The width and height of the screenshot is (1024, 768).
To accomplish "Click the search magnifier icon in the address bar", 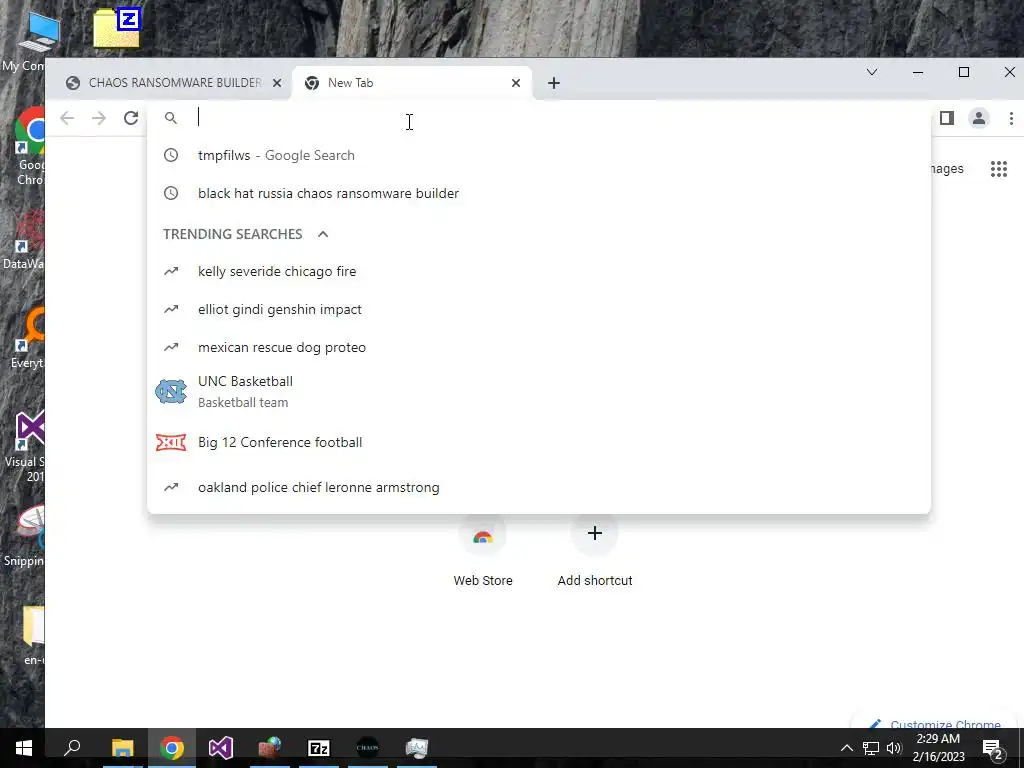I will click(170, 118).
